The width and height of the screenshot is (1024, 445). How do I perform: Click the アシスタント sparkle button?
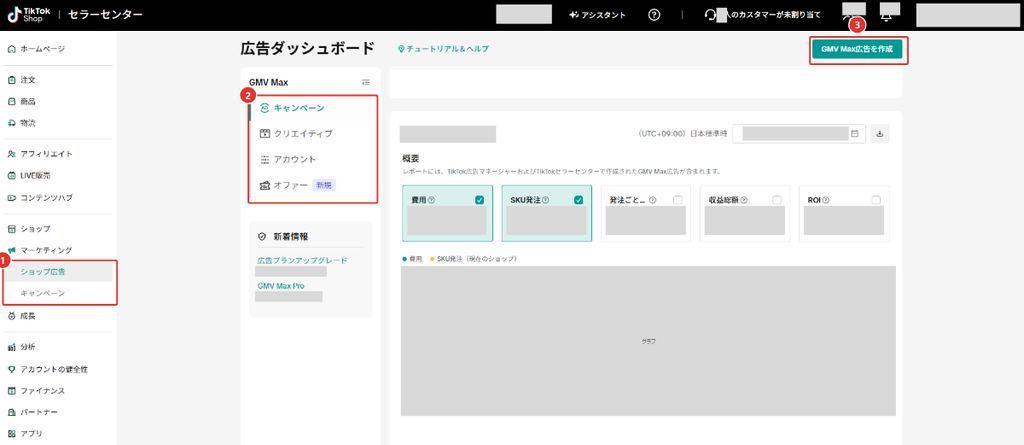597,15
